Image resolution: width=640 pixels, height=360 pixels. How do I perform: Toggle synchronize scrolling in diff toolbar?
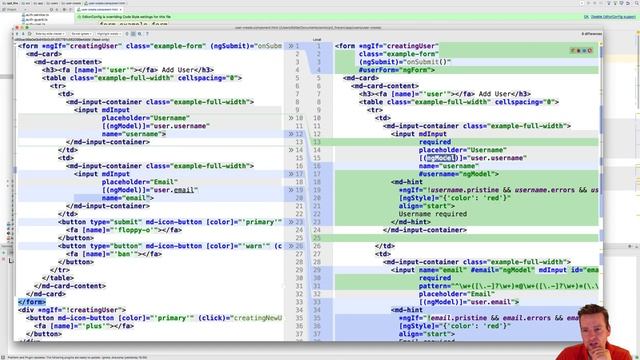point(133,34)
